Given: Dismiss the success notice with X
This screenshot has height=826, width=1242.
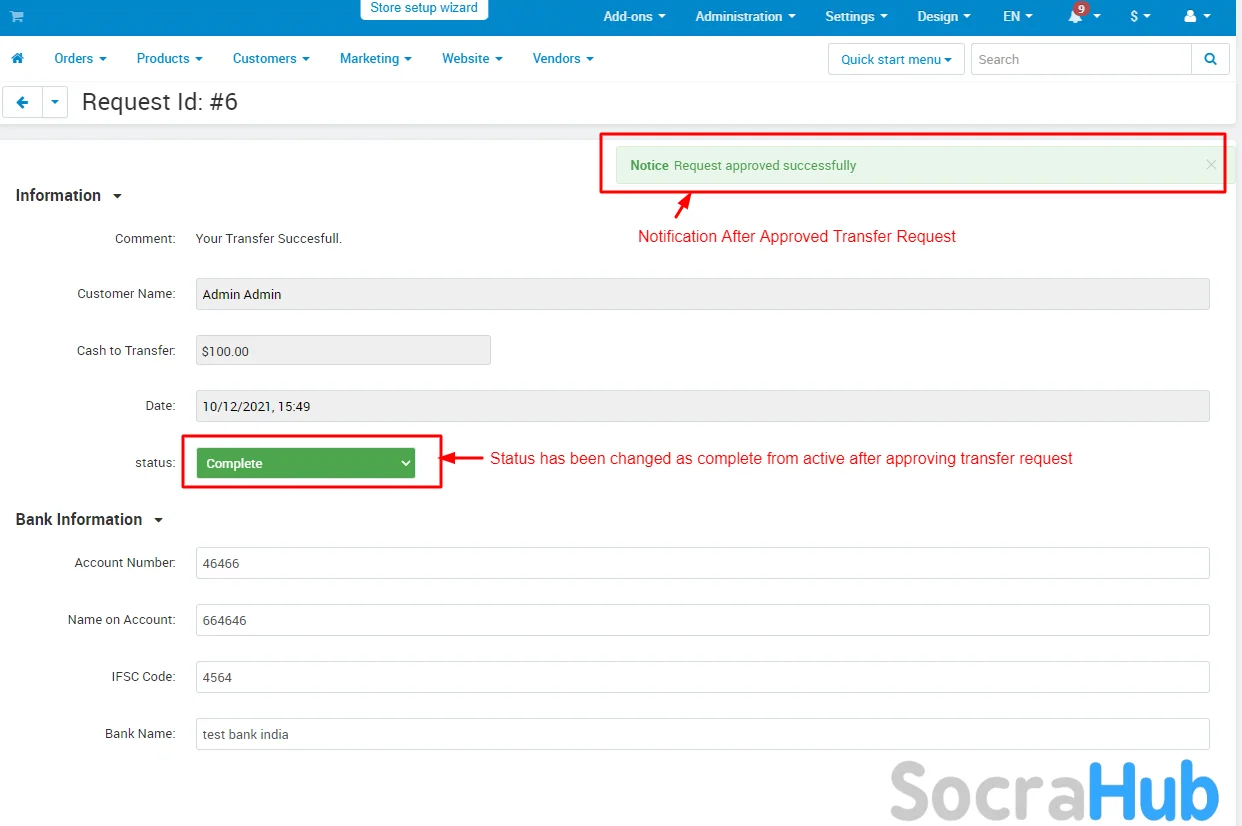Looking at the screenshot, I should (x=1211, y=165).
